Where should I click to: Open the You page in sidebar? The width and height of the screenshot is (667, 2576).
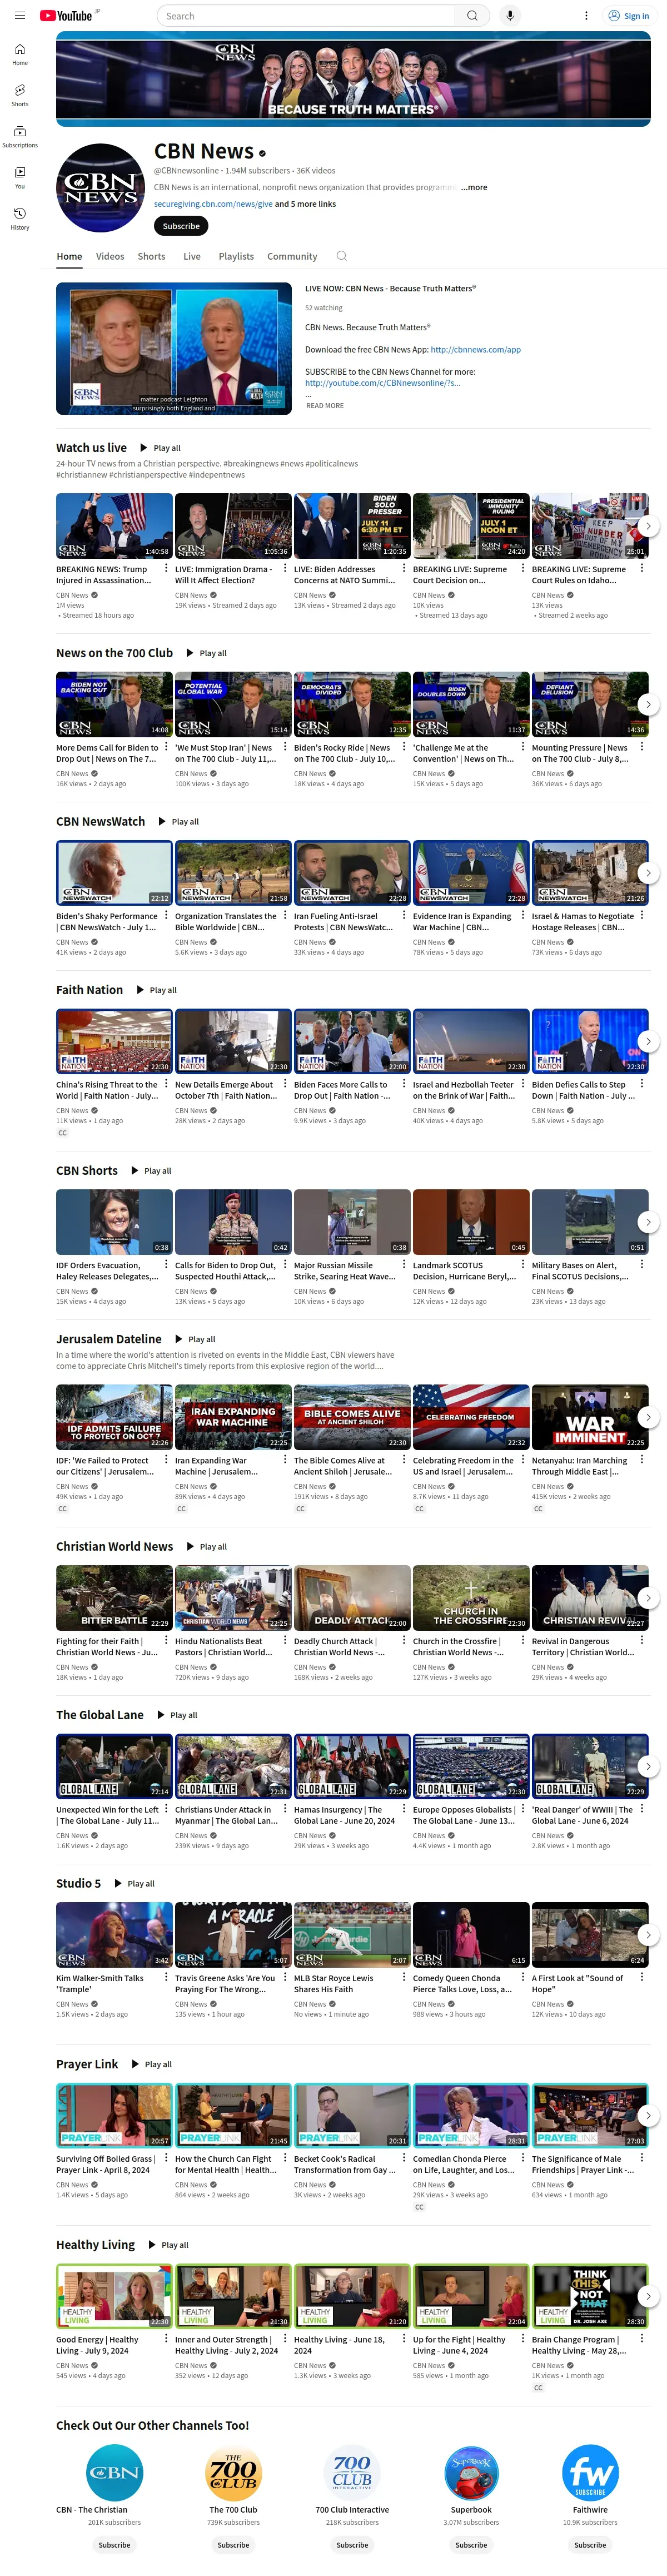20,177
